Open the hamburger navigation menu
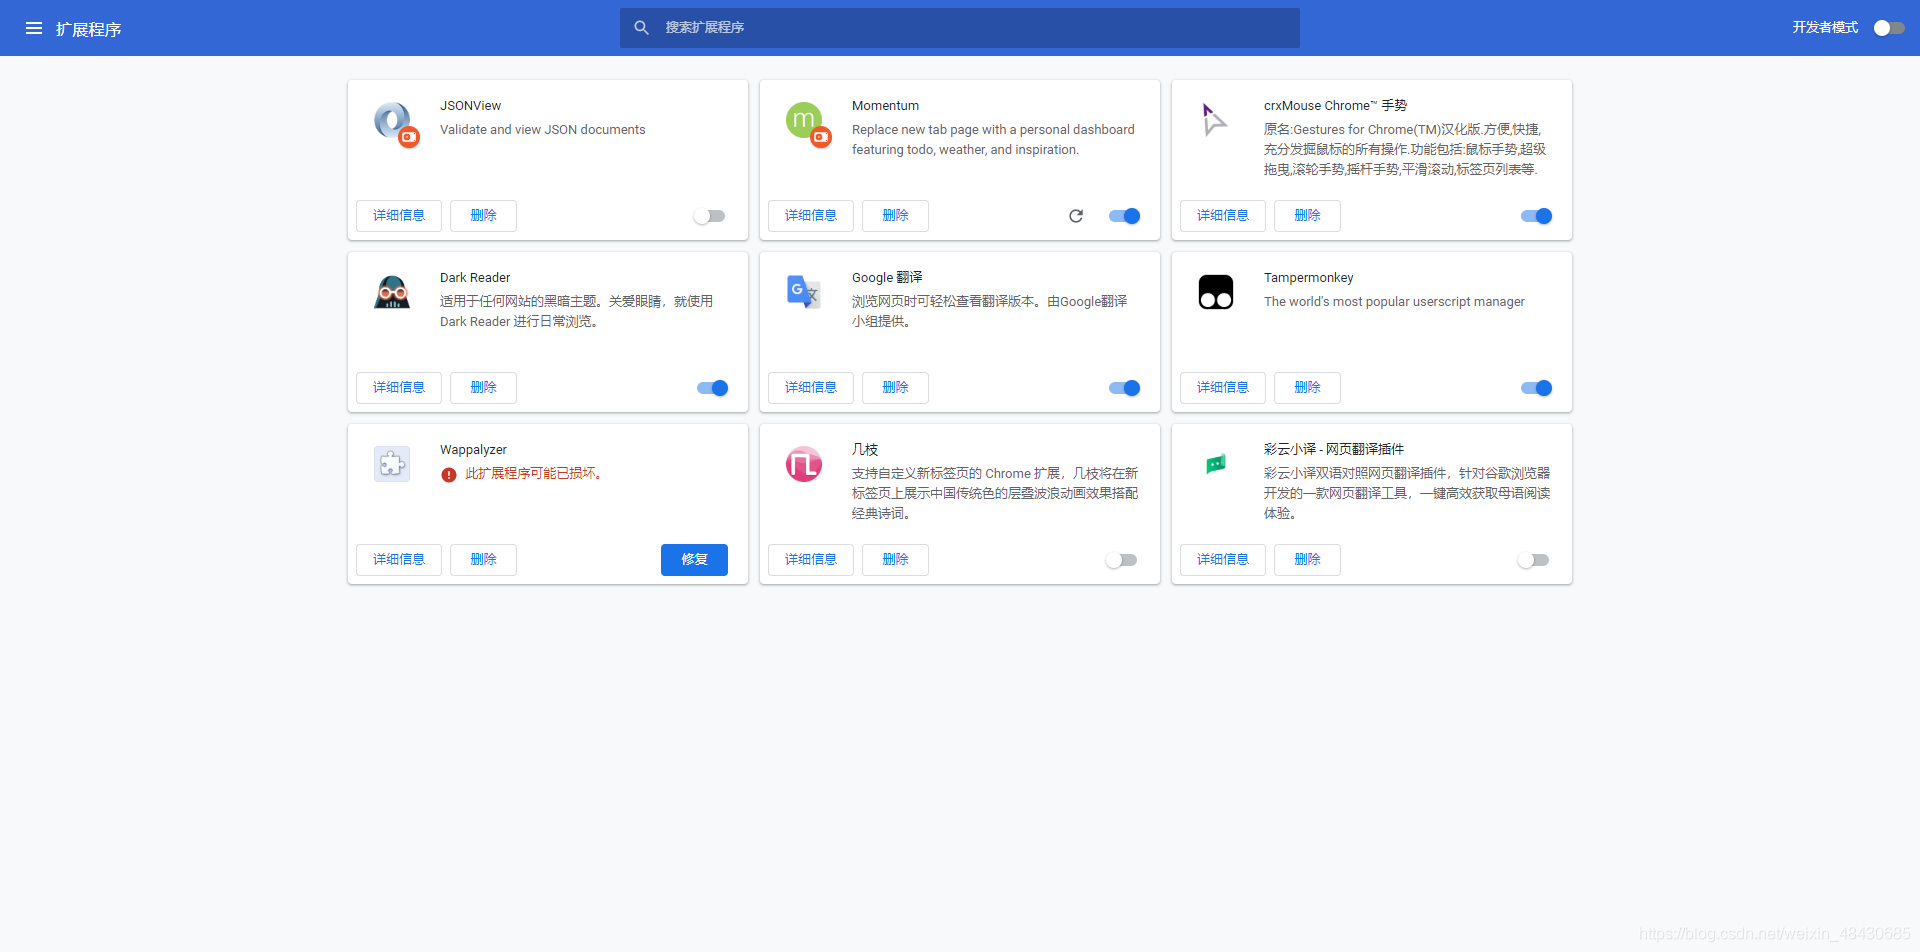Viewport: 1920px width, 952px height. pyautogui.click(x=34, y=28)
